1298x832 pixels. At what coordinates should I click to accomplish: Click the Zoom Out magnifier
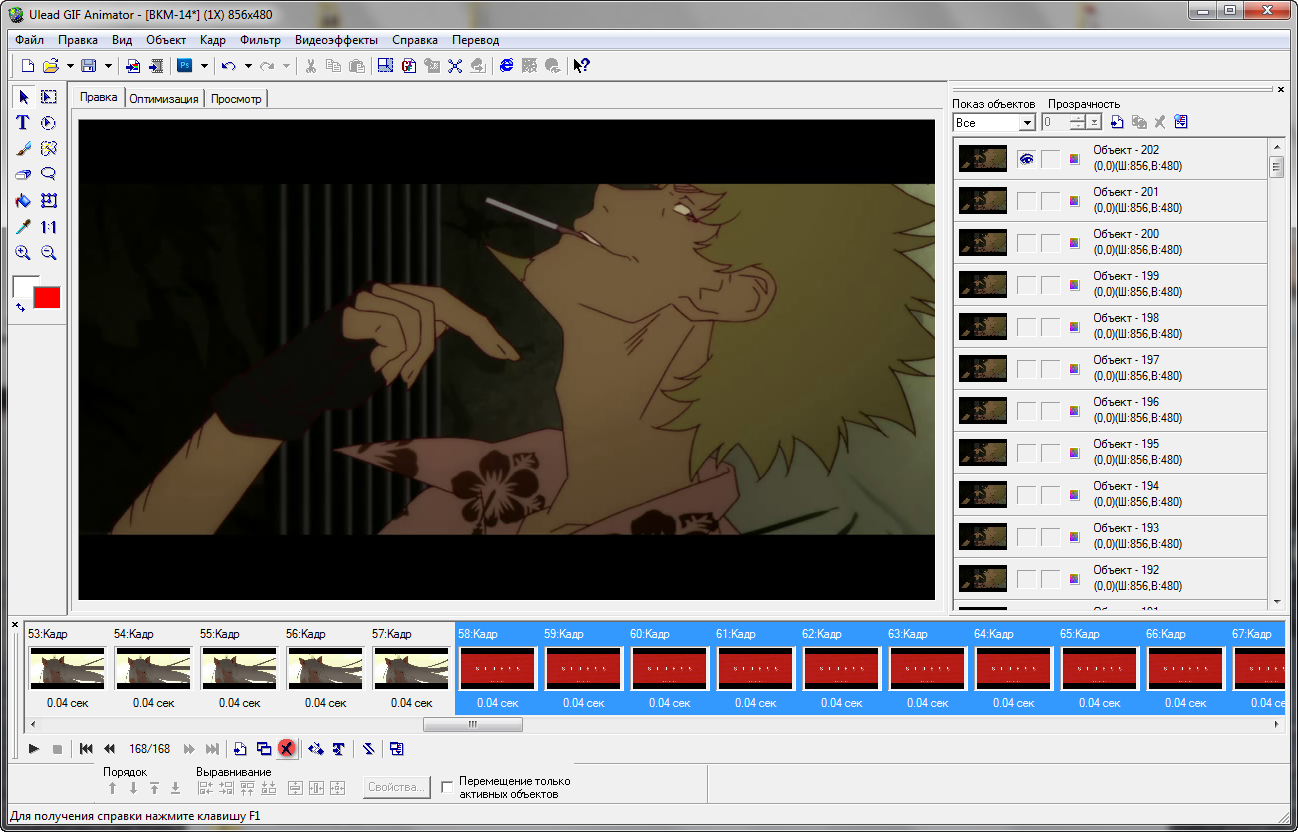tap(48, 253)
